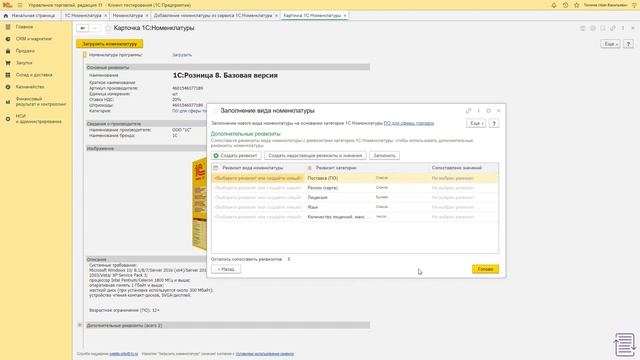Viewport: 640px width, 360px height.
Task: Open the settings icon right of the user name
Action: pos(635,5)
